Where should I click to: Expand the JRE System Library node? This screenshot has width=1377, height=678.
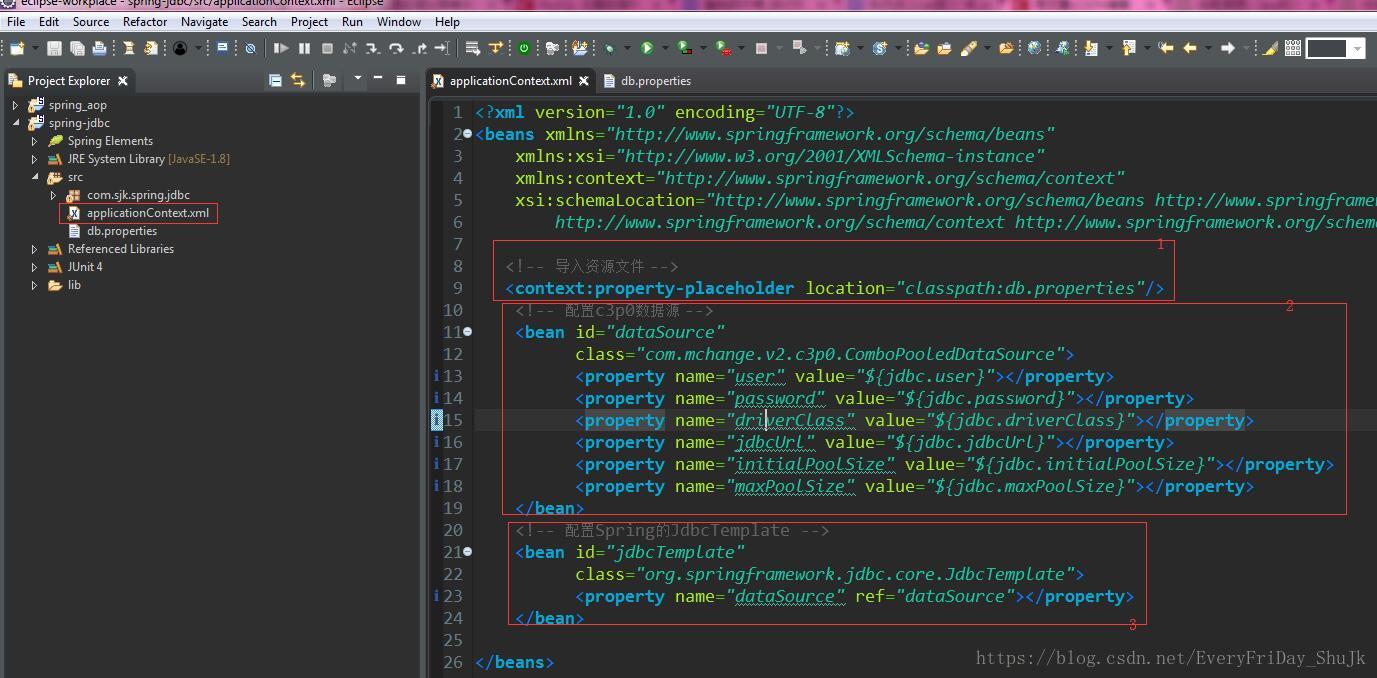click(x=34, y=159)
